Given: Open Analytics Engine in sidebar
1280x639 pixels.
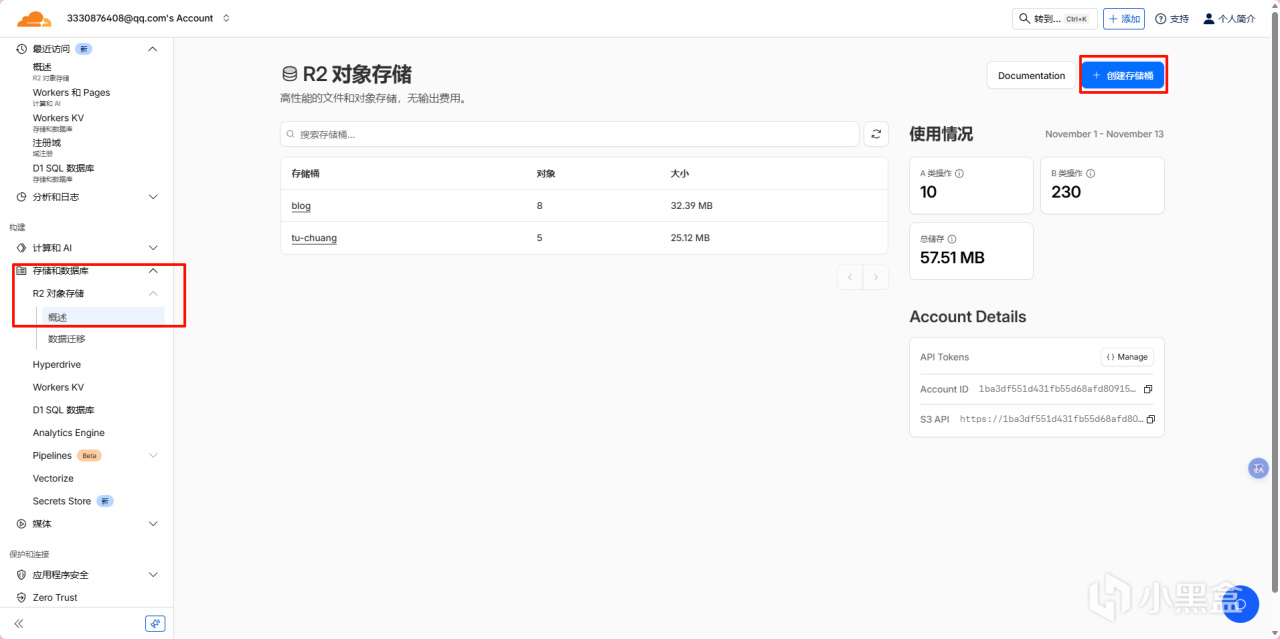Looking at the screenshot, I should coord(69,433).
